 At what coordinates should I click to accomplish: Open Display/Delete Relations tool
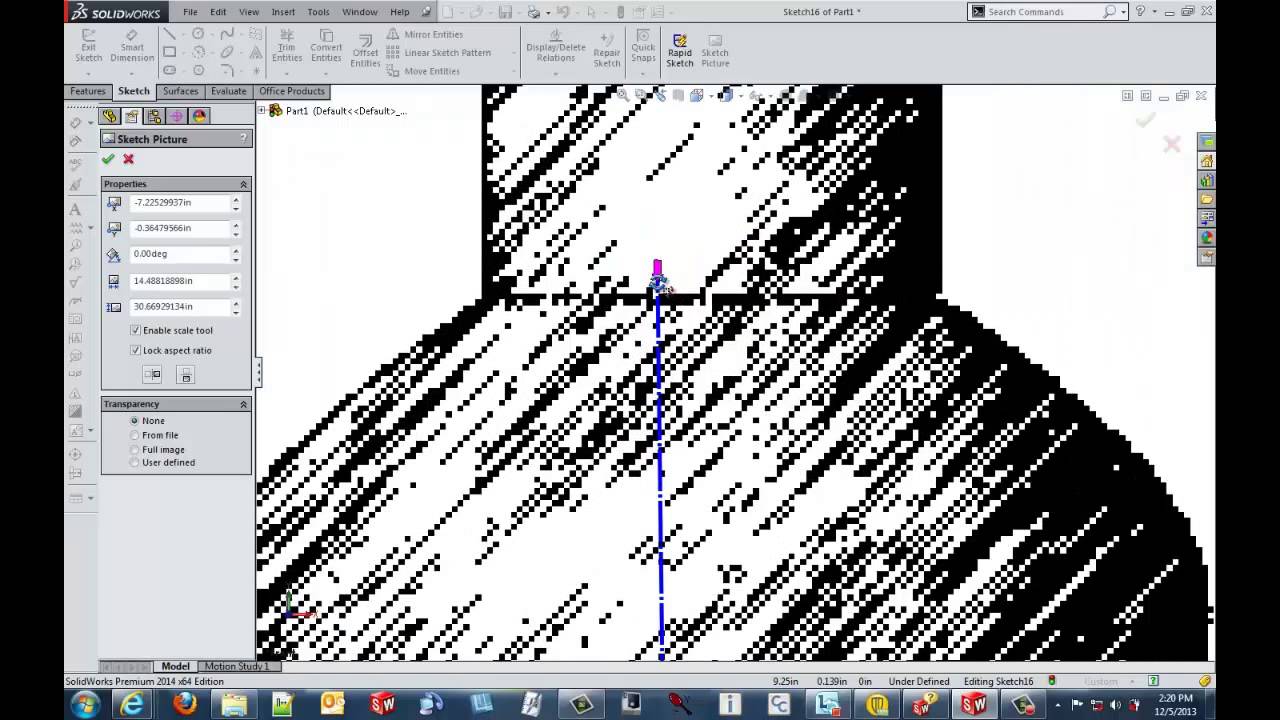[x=556, y=46]
